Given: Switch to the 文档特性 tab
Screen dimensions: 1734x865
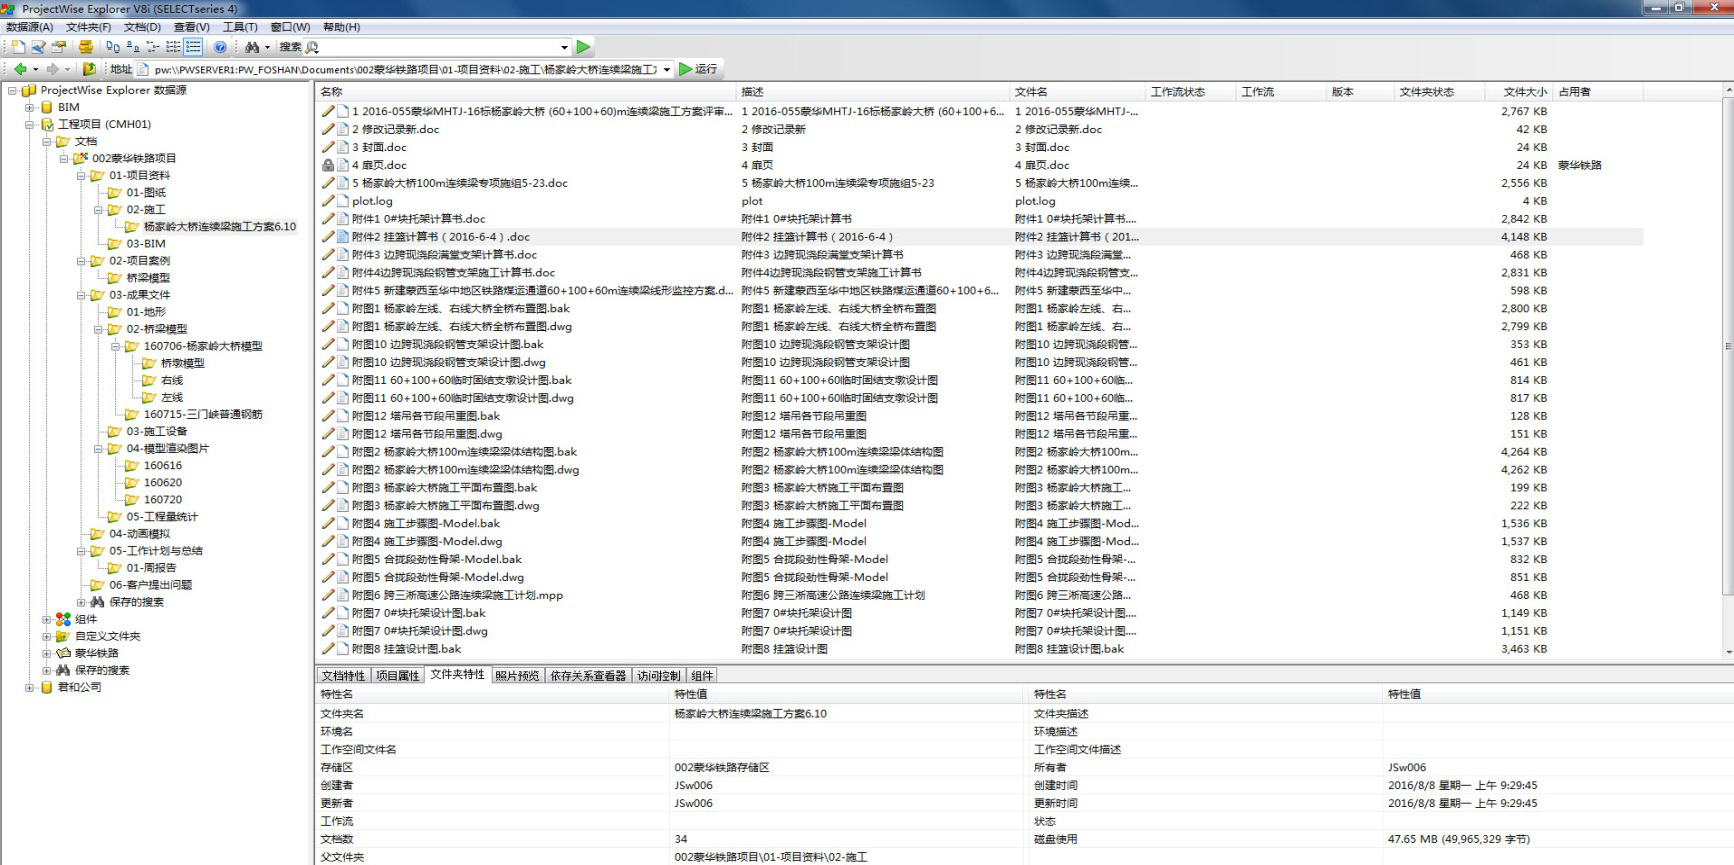Looking at the screenshot, I should (x=343, y=676).
